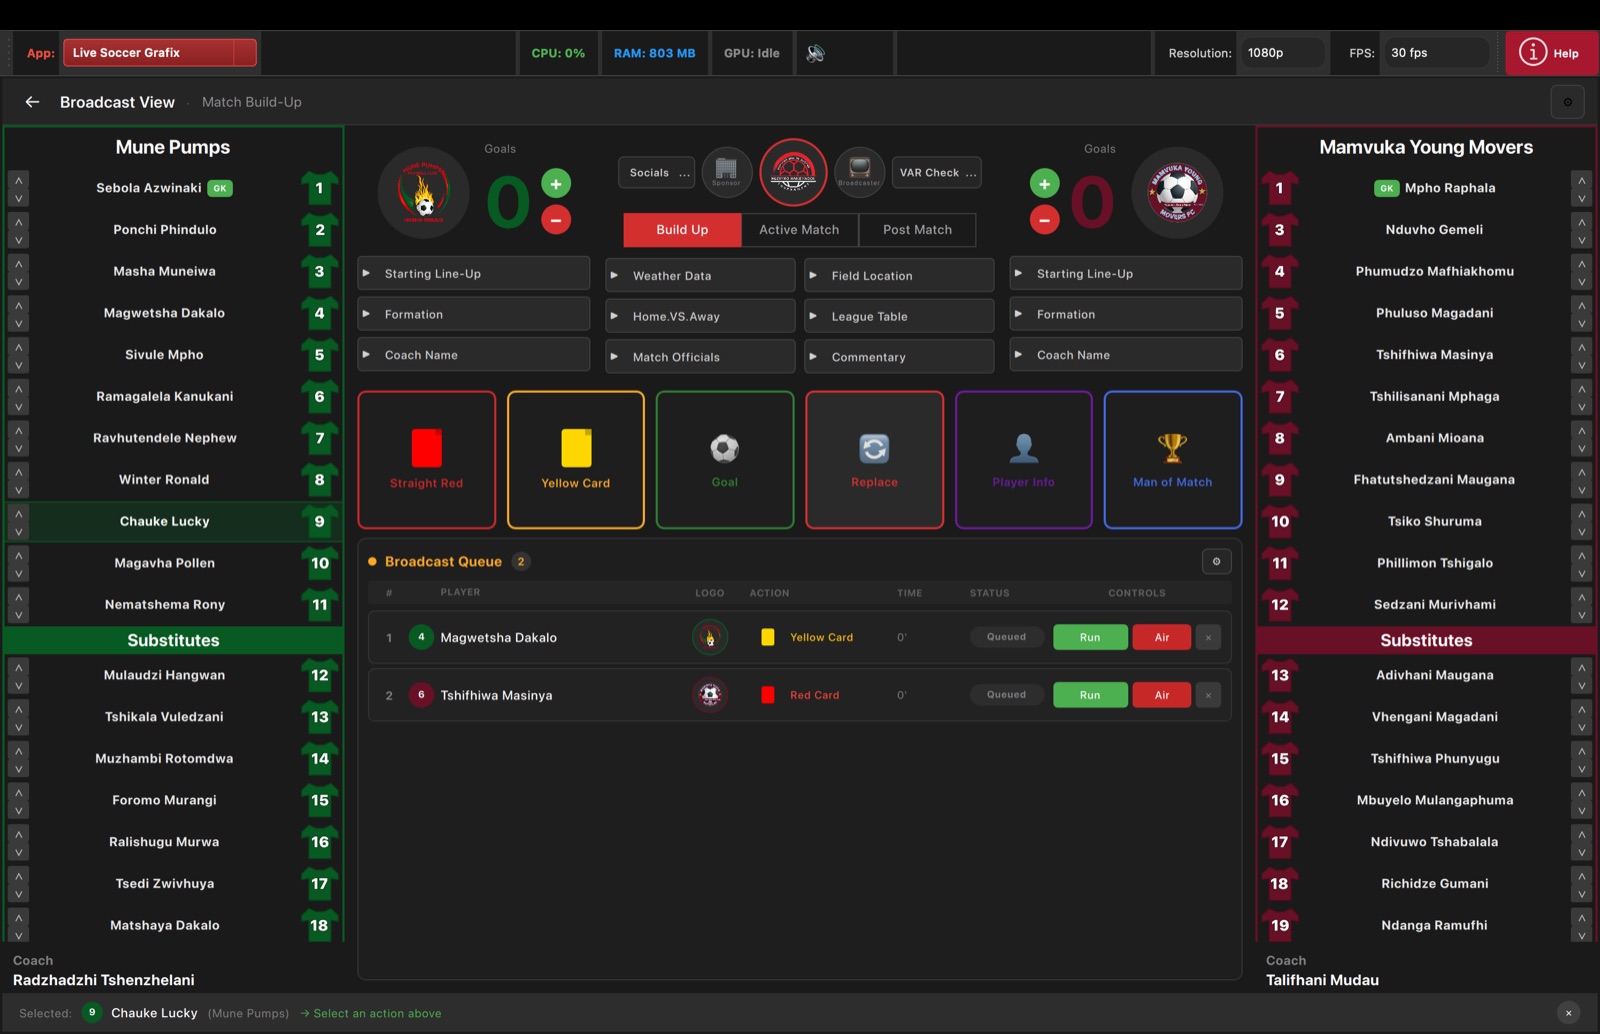Remove Magwetsha Dakalo from the queue
This screenshot has width=1600, height=1034.
1208,637
